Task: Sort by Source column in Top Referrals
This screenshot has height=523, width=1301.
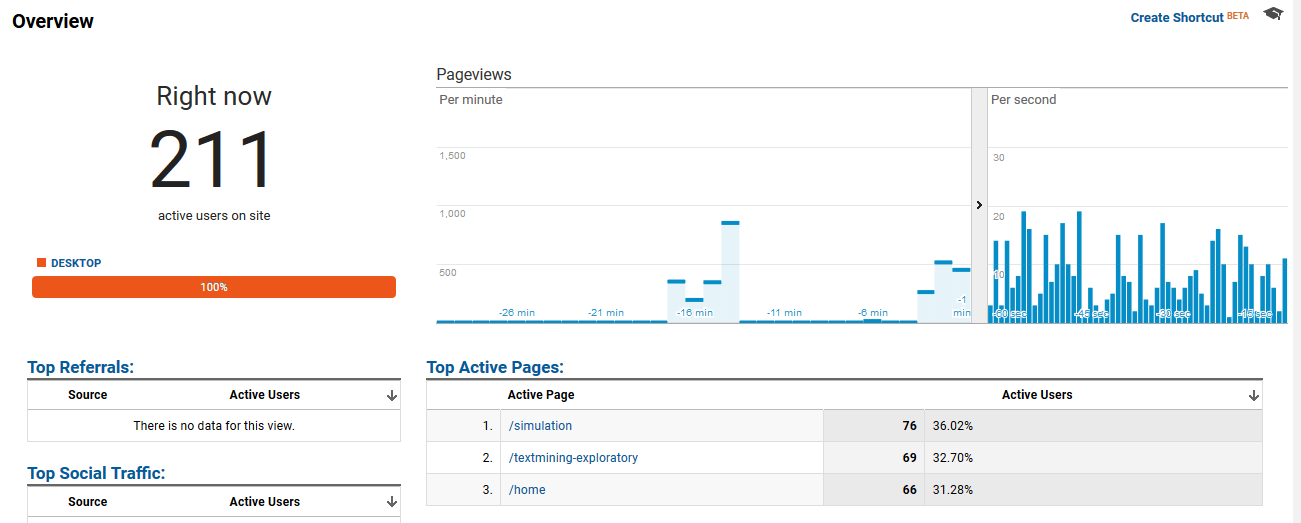Action: click(87, 395)
